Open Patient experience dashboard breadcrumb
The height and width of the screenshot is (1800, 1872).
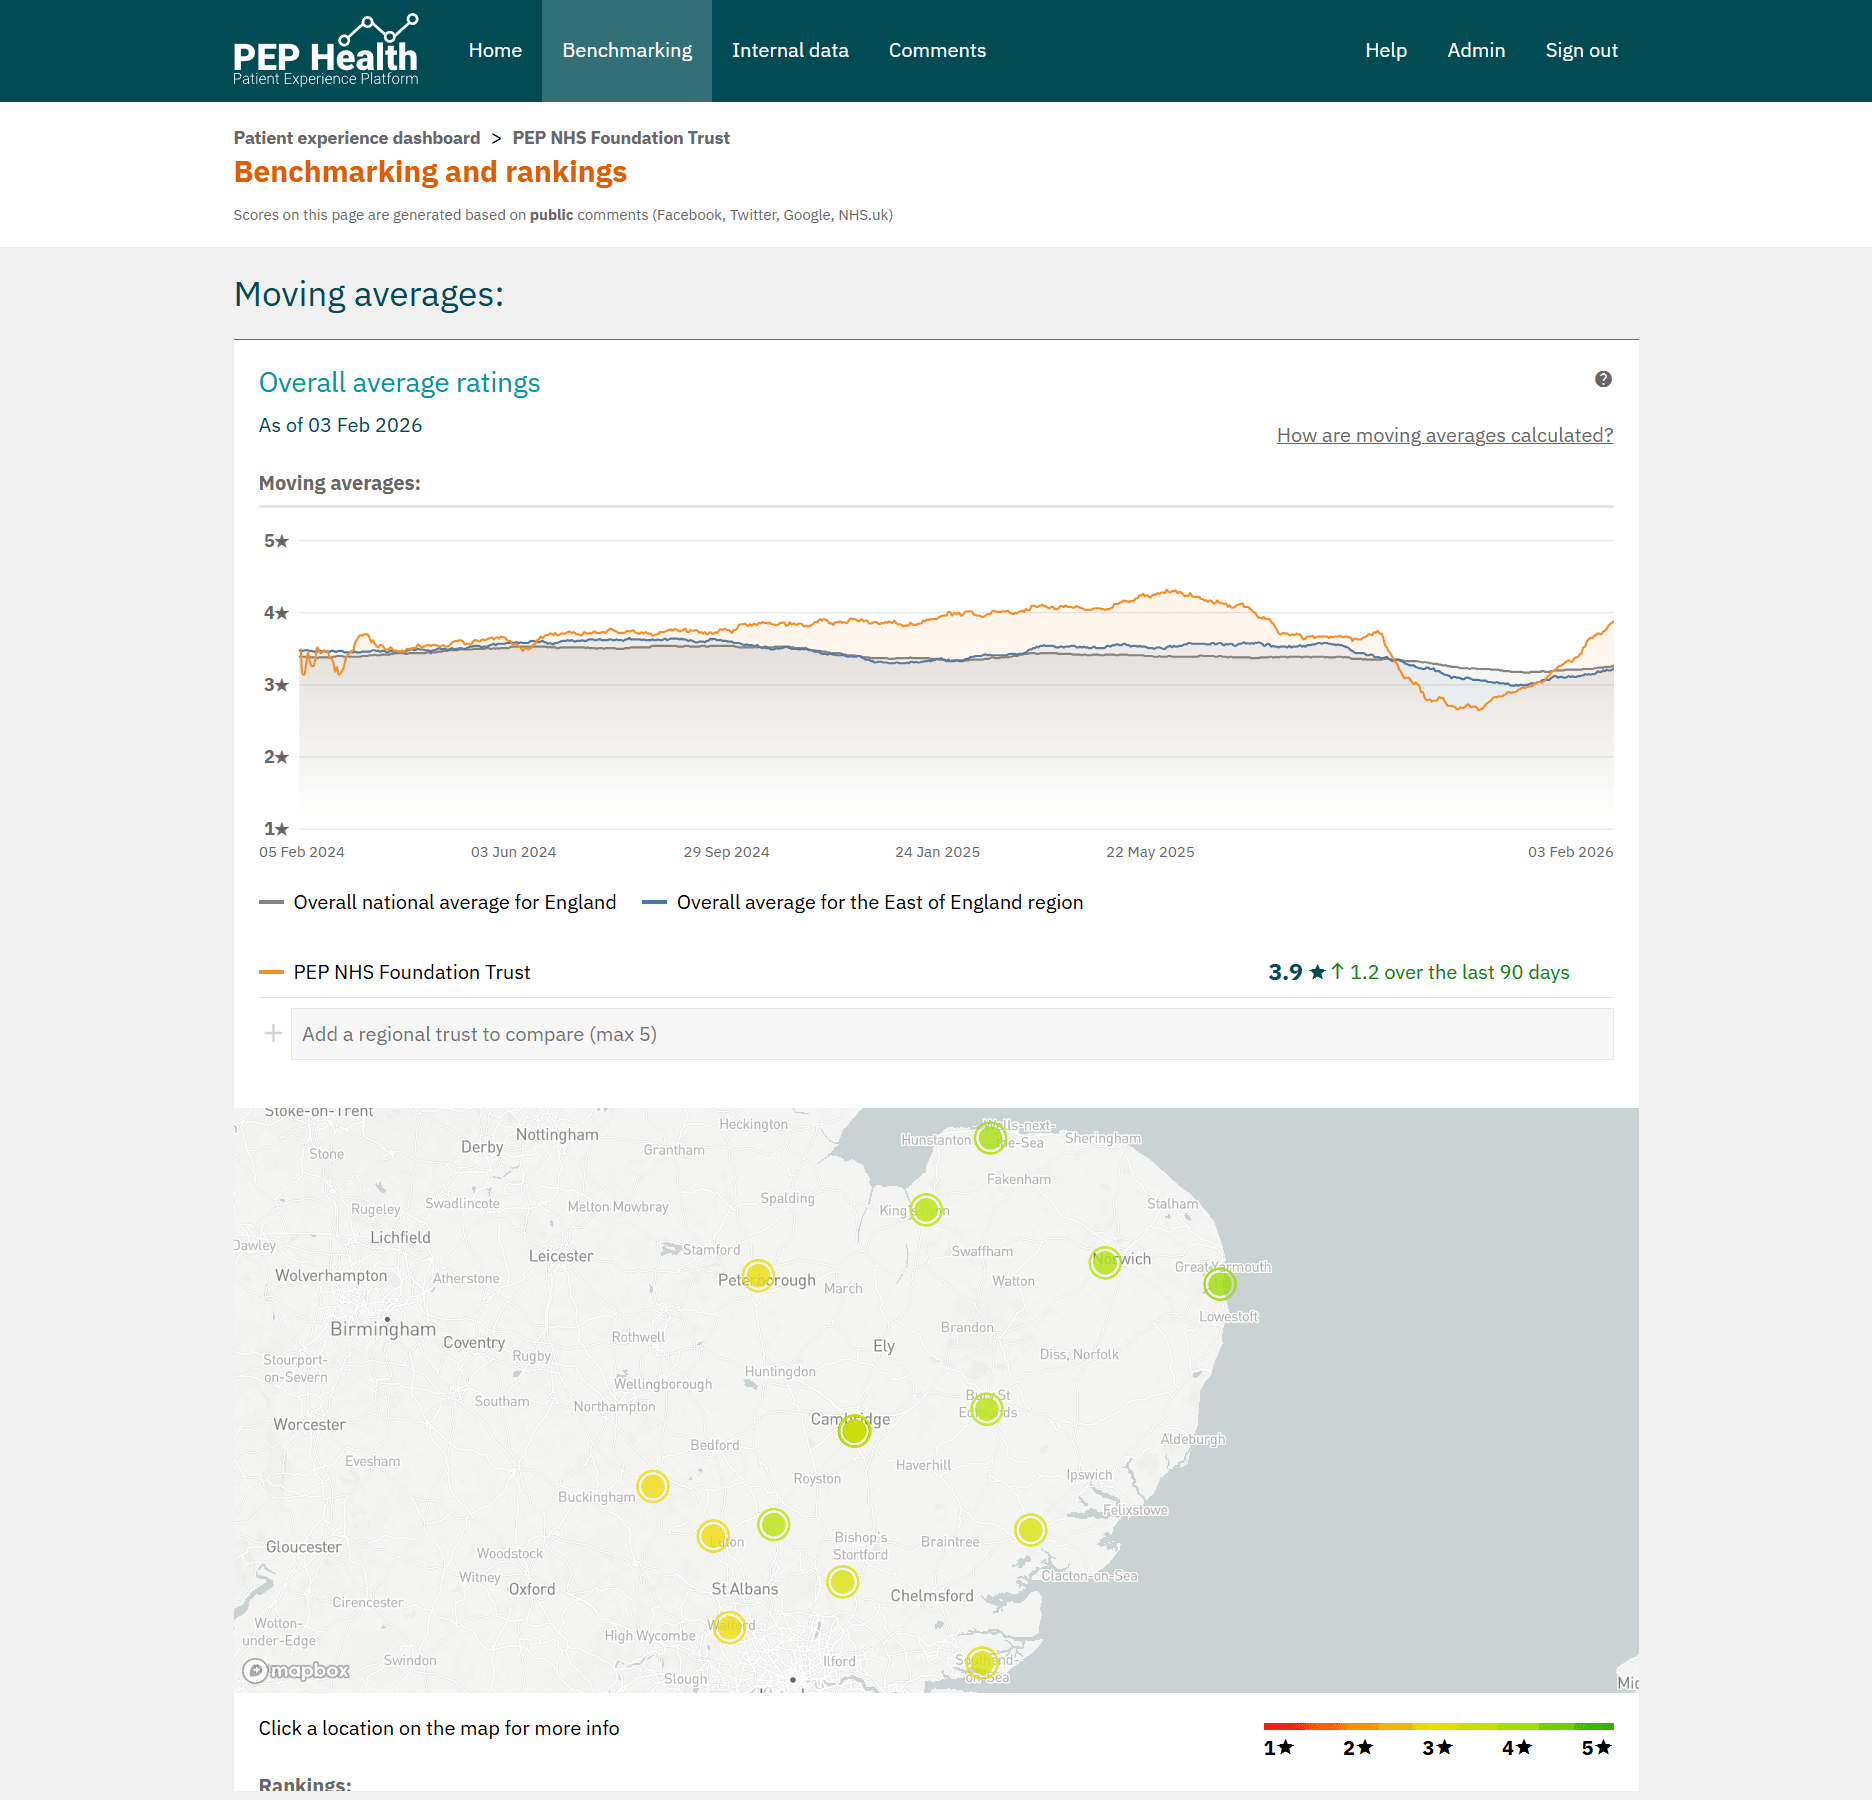click(357, 138)
